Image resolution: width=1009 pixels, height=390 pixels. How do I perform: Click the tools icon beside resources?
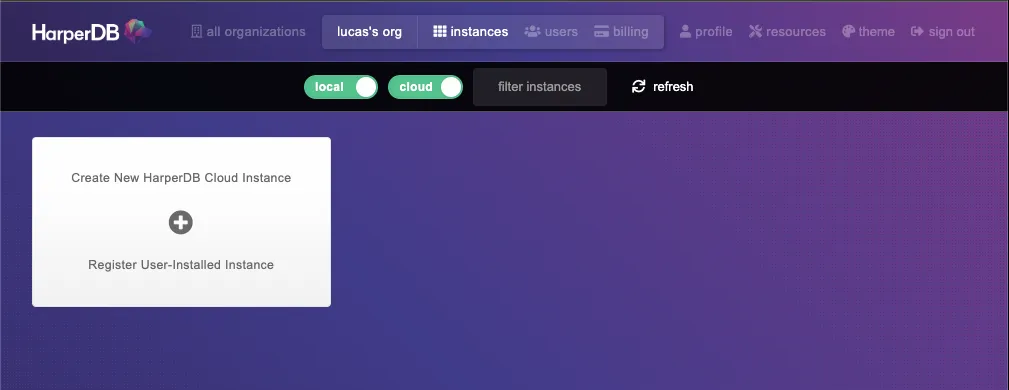(x=755, y=32)
